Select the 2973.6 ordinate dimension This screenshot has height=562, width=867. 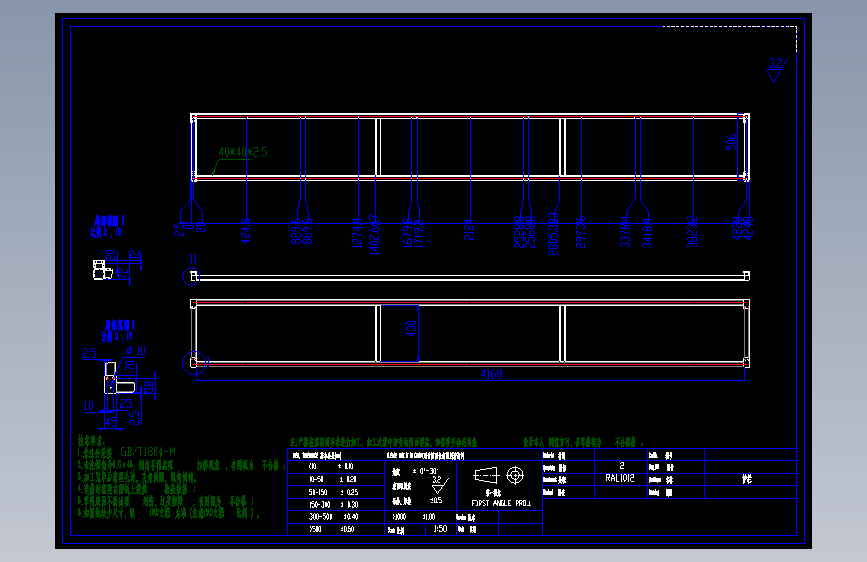(581, 232)
